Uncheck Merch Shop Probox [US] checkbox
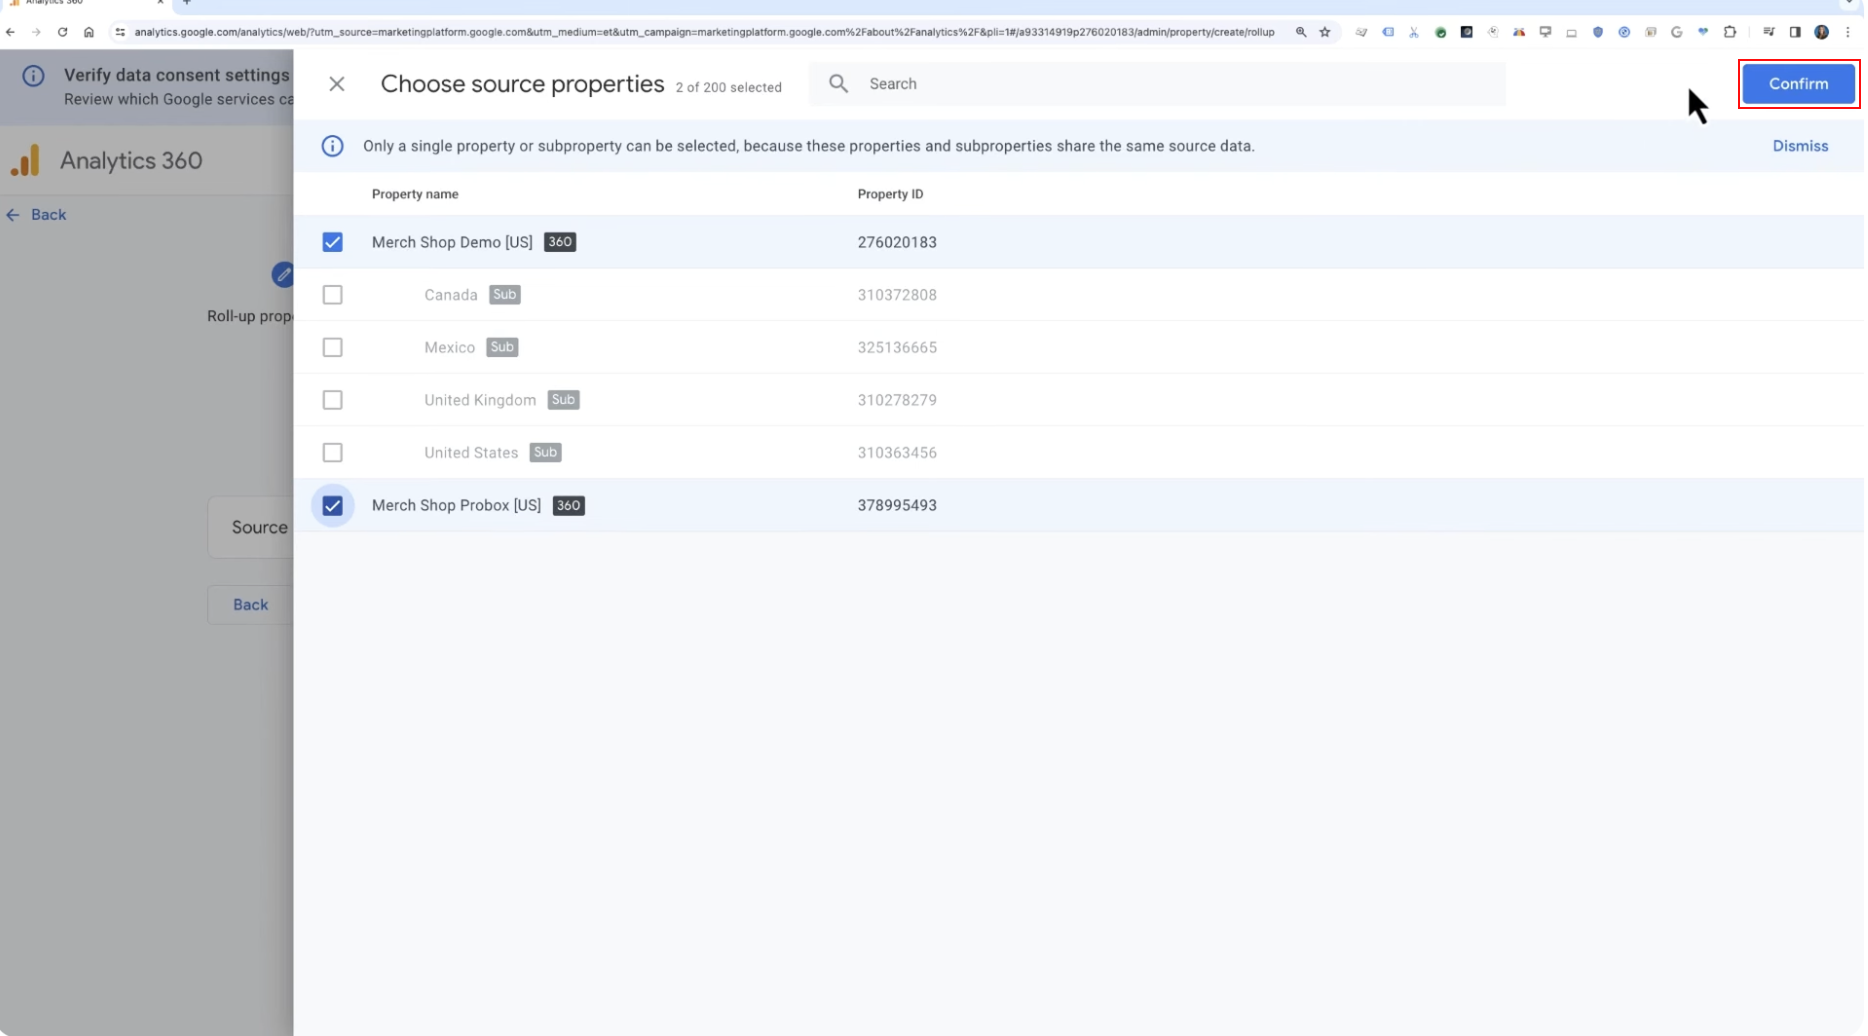 [333, 506]
